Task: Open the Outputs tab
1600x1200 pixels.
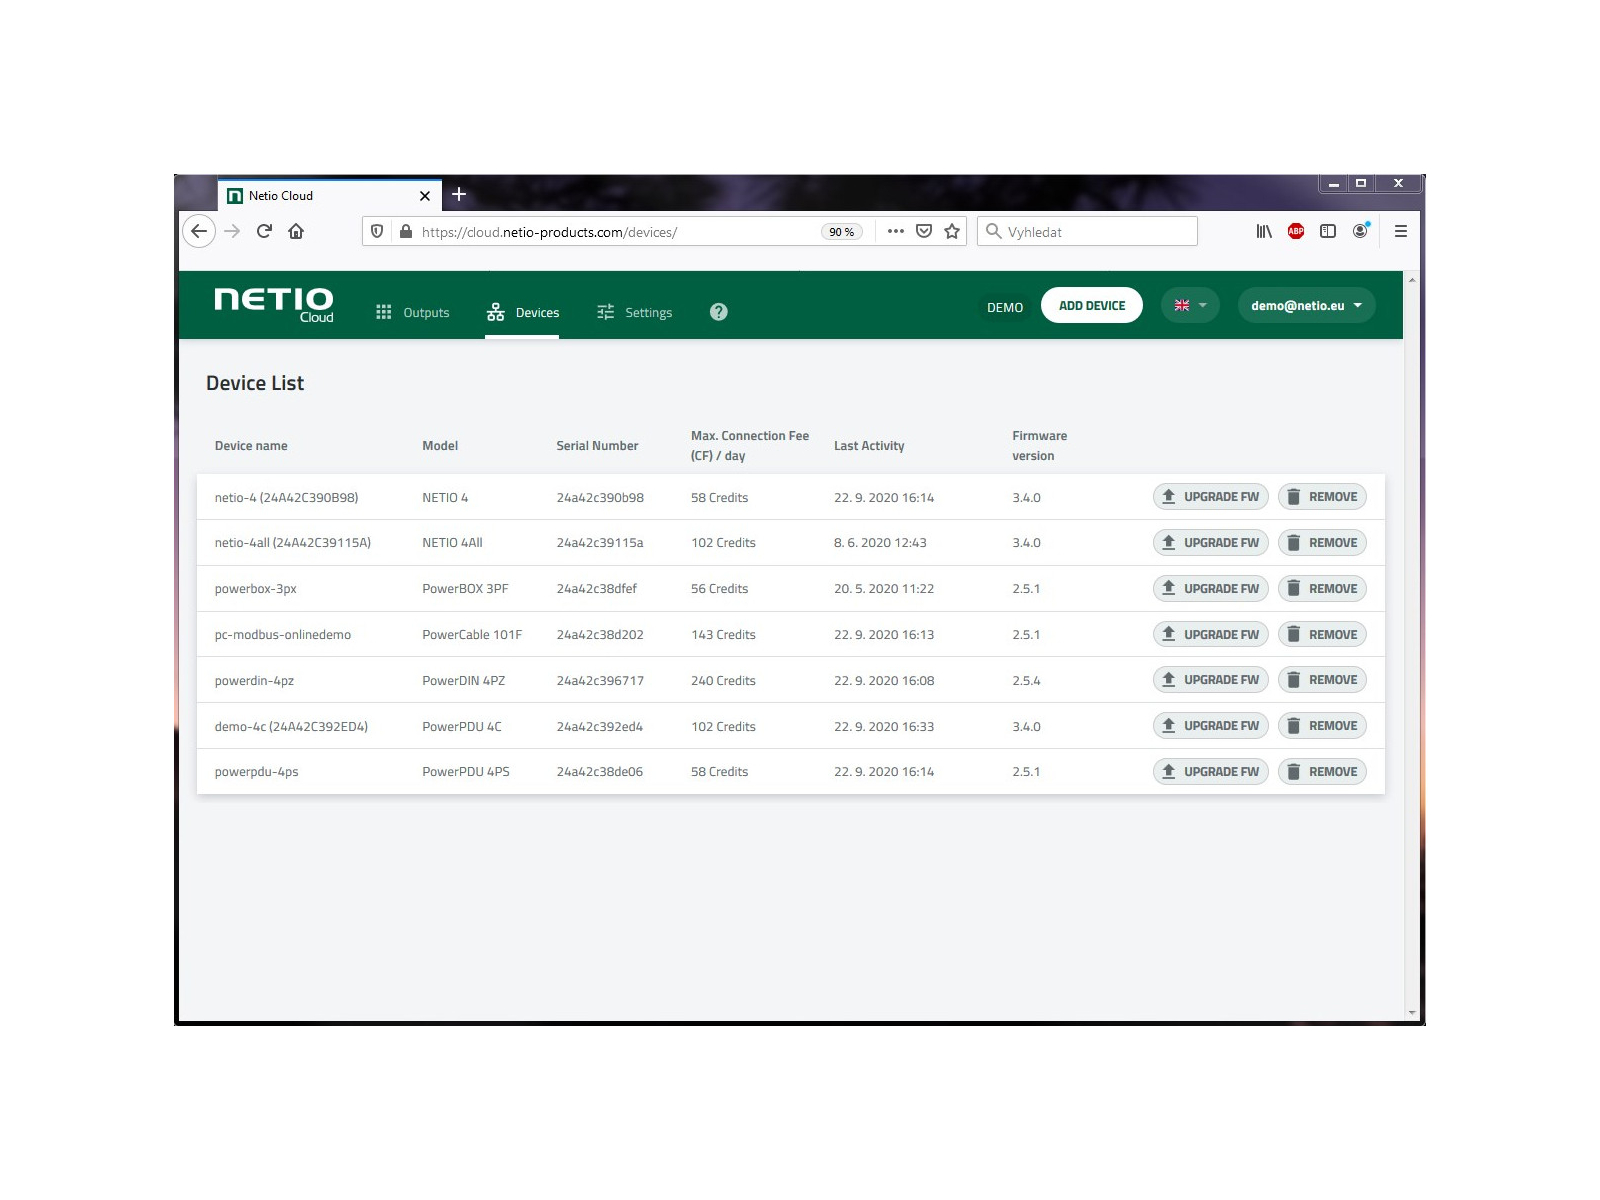Action: [412, 312]
